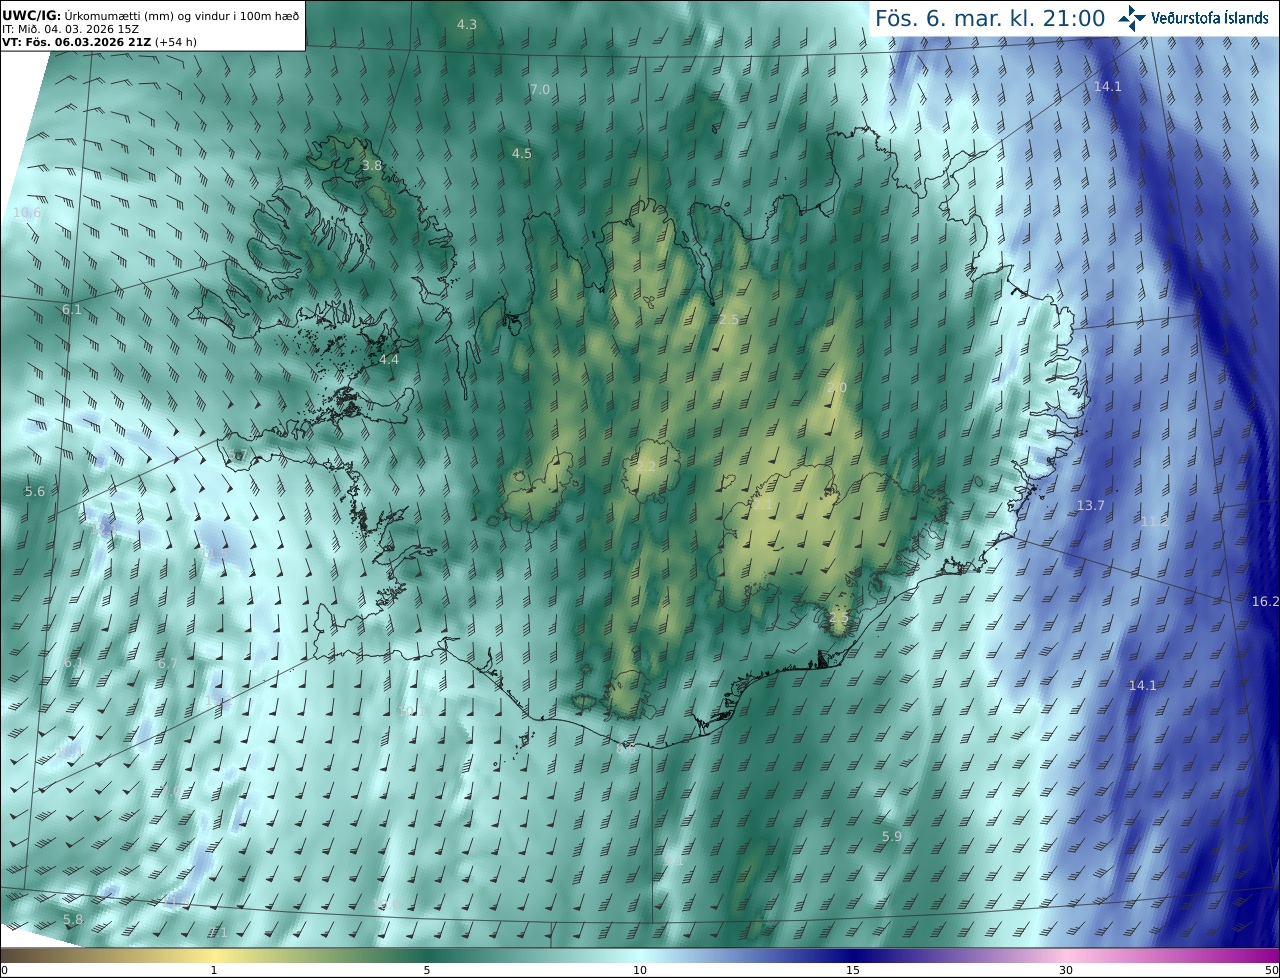Click the 5.8 value label
Image resolution: width=1280 pixels, height=978 pixels.
click(73, 919)
